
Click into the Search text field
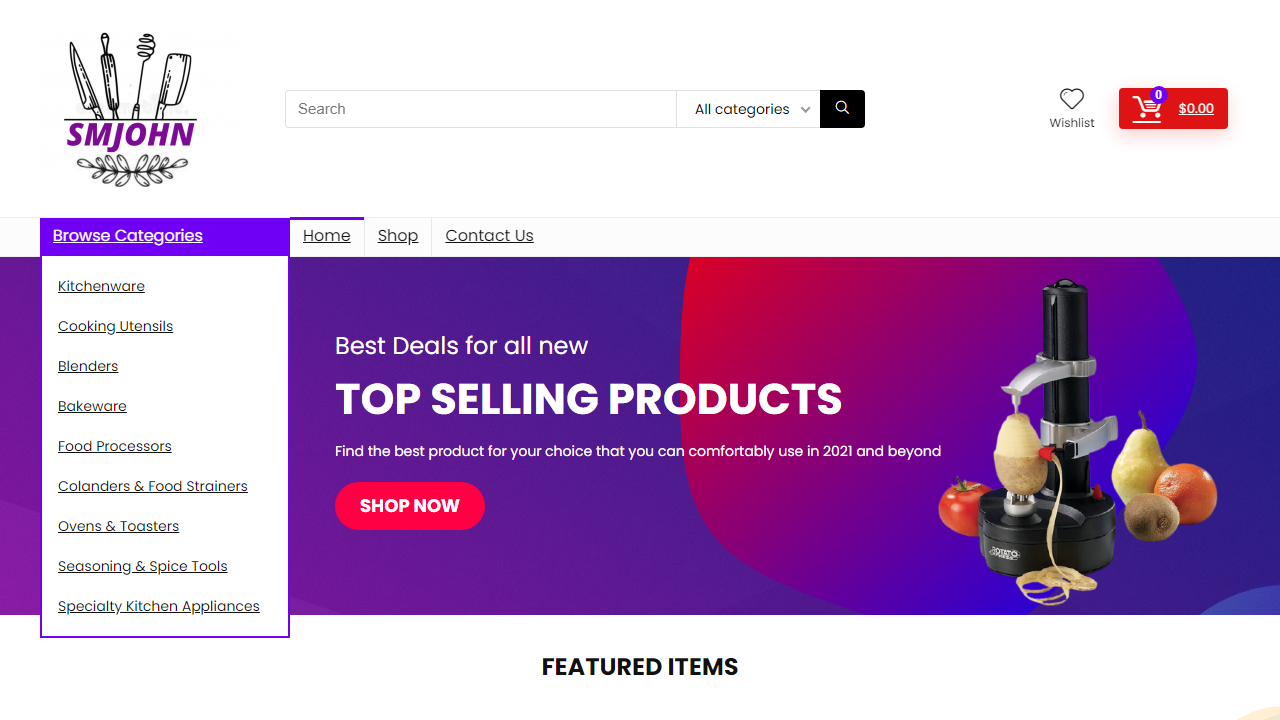pos(481,109)
